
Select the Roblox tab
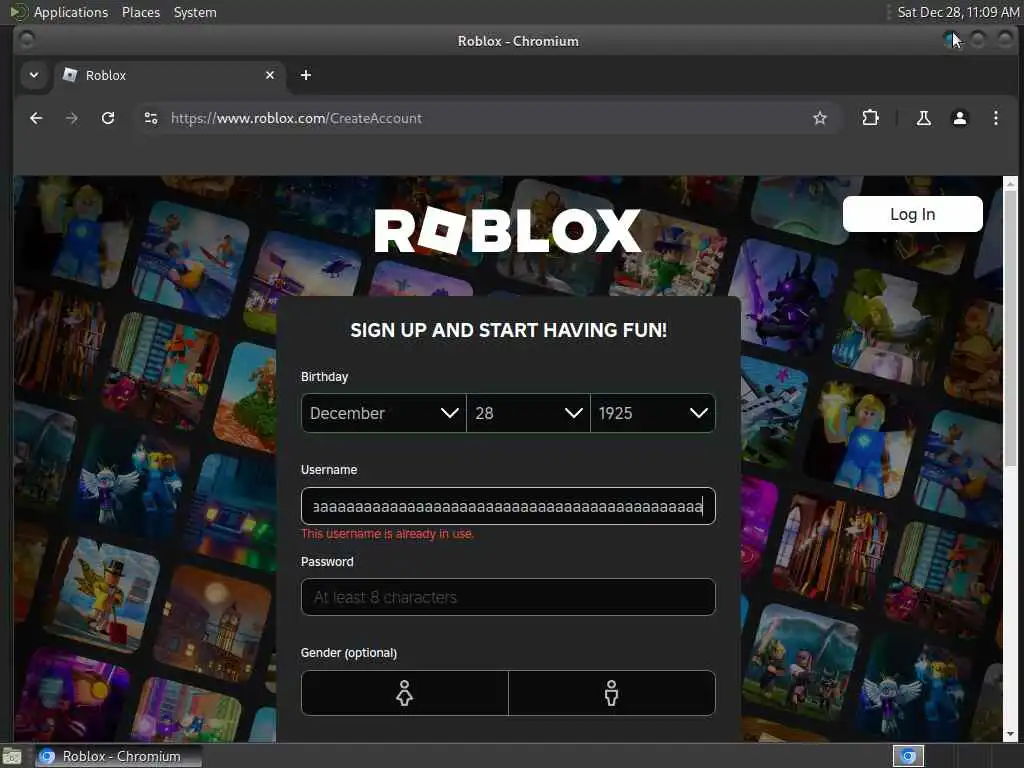[170, 75]
